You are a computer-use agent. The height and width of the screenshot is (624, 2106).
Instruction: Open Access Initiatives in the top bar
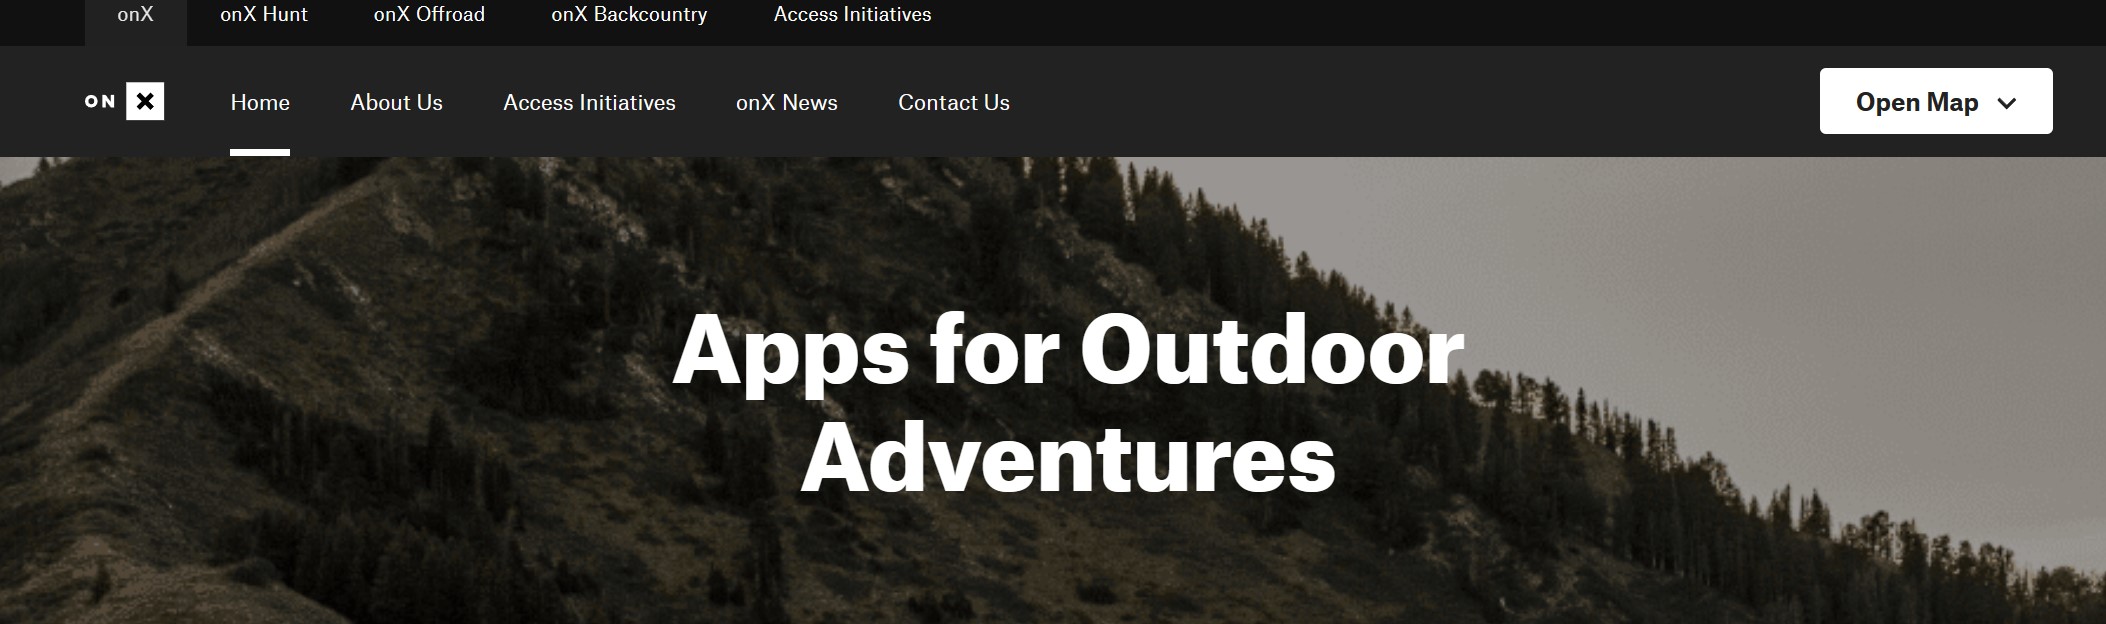click(x=852, y=15)
